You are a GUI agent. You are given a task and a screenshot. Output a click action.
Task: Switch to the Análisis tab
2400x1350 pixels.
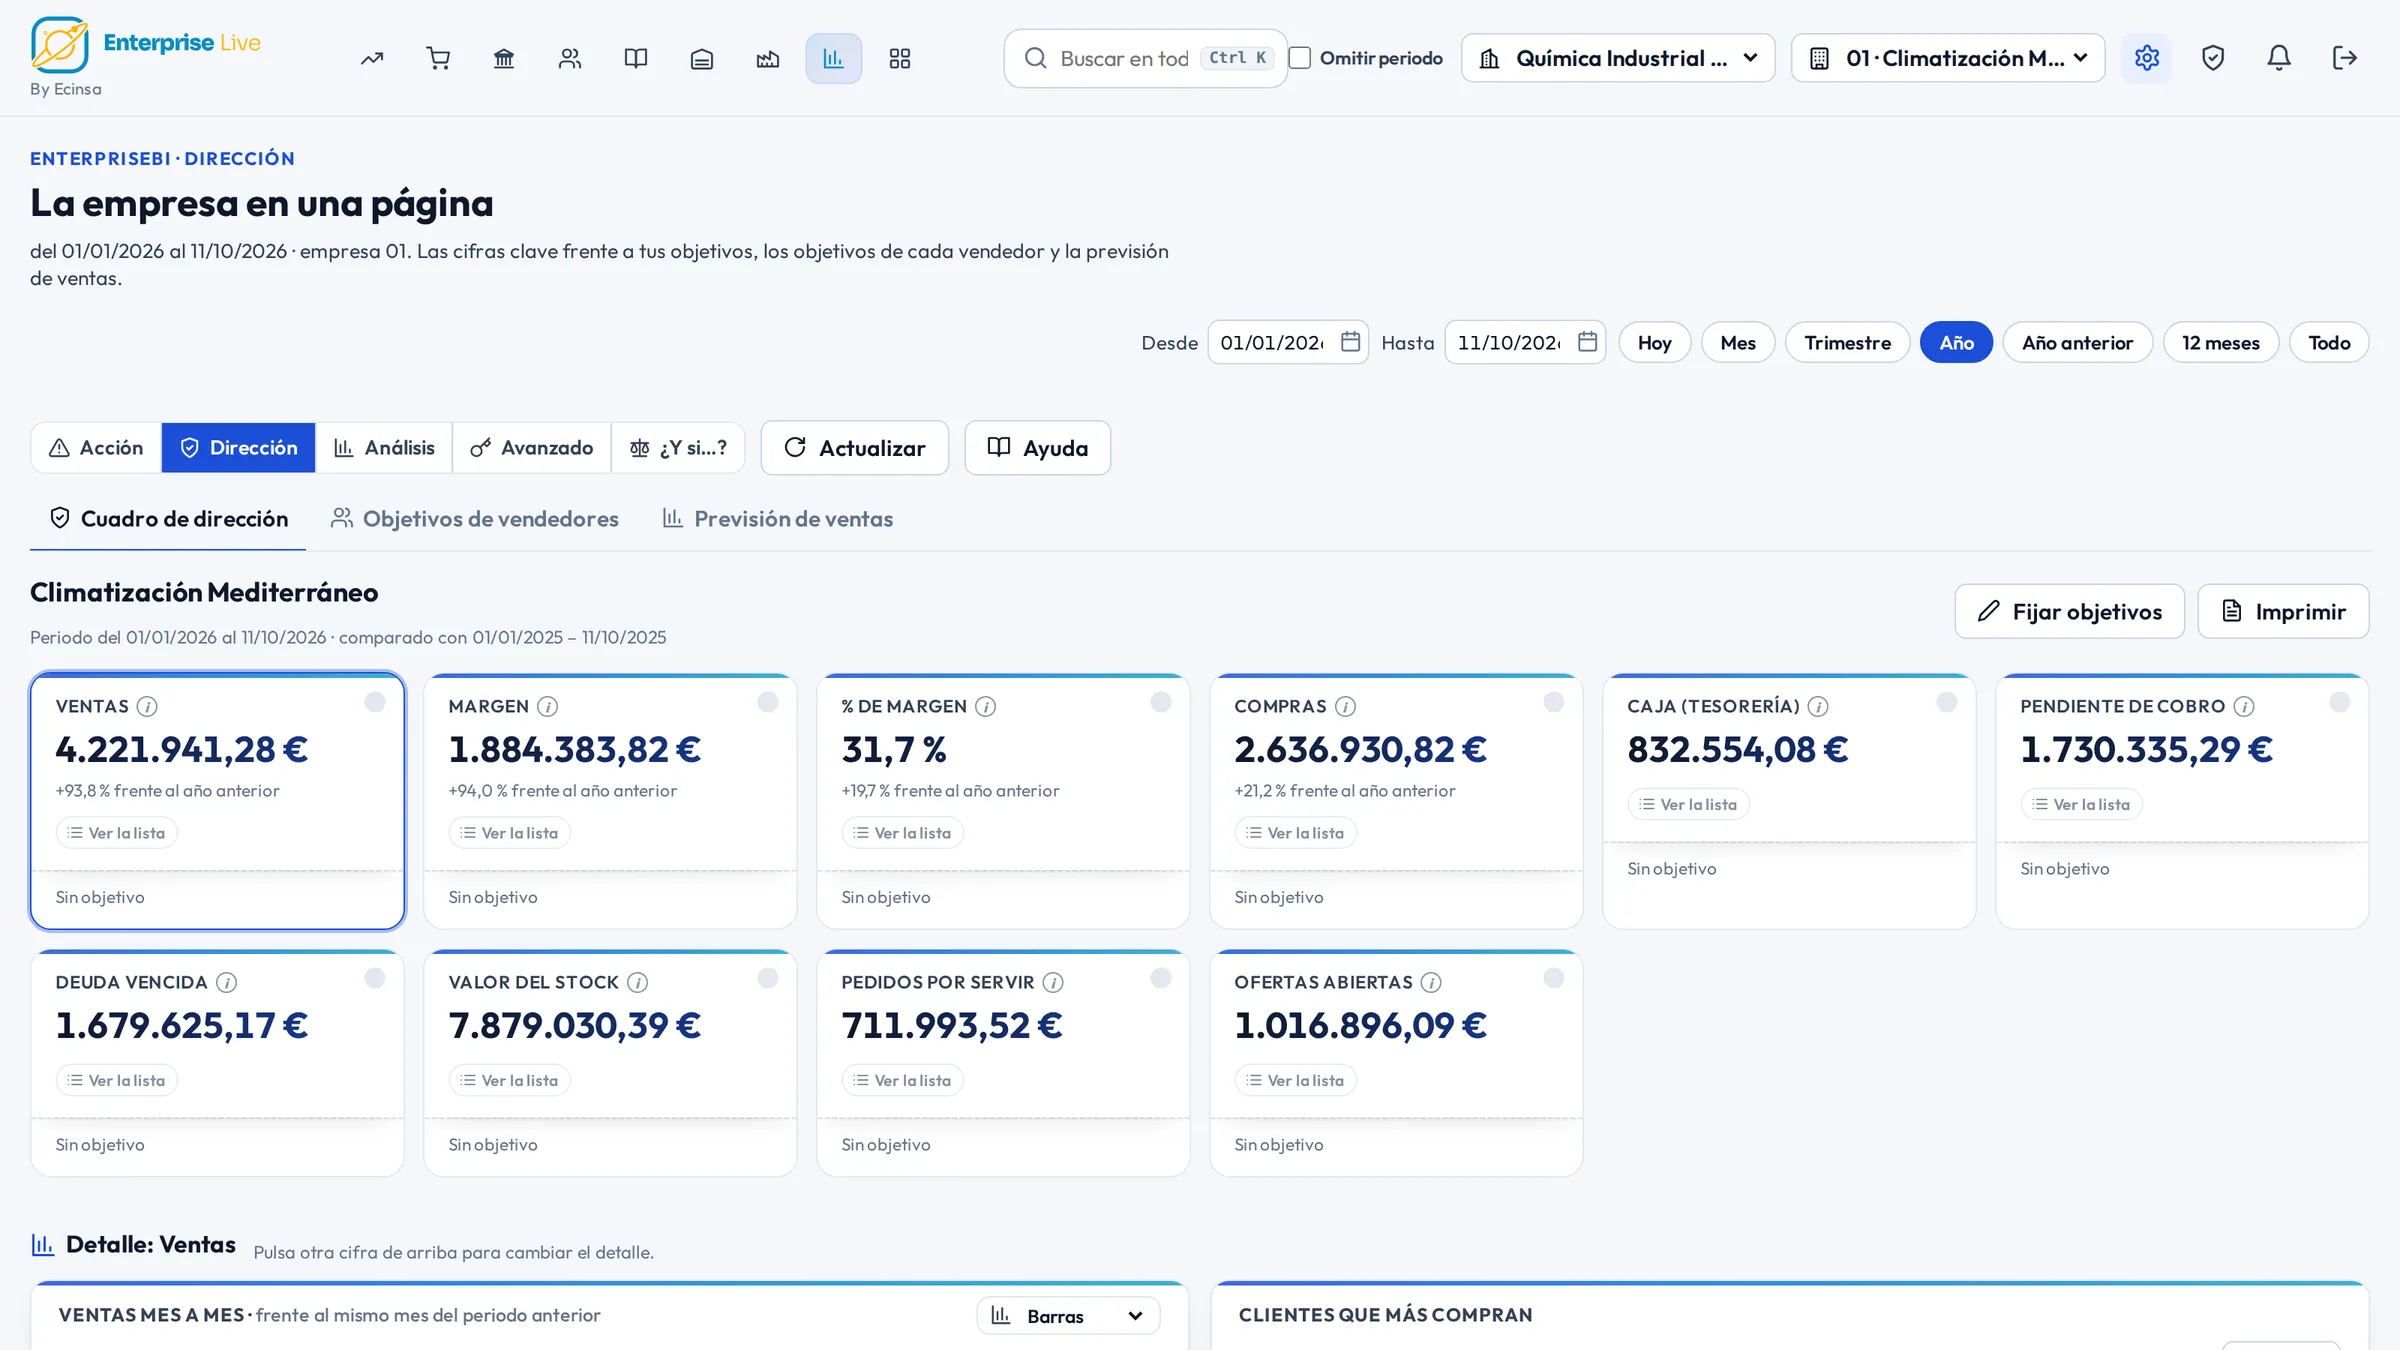click(384, 447)
